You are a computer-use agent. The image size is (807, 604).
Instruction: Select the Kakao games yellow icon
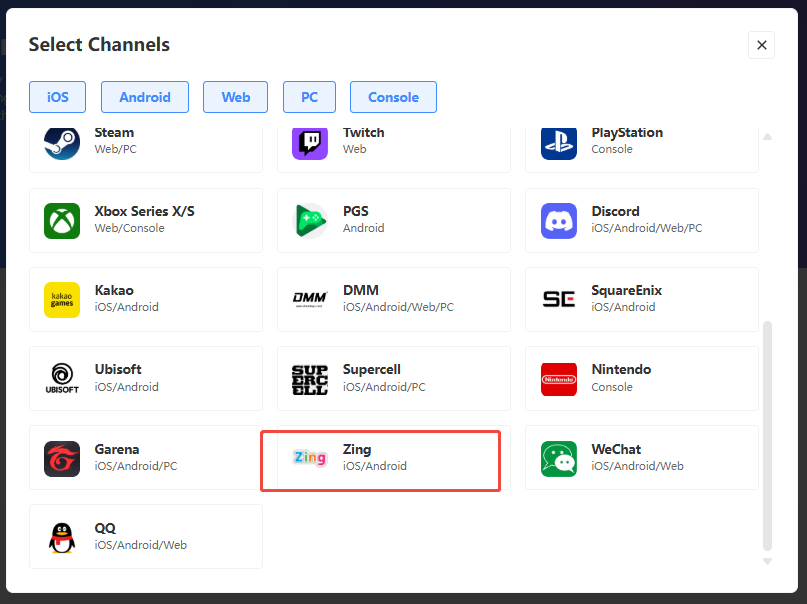(62, 300)
